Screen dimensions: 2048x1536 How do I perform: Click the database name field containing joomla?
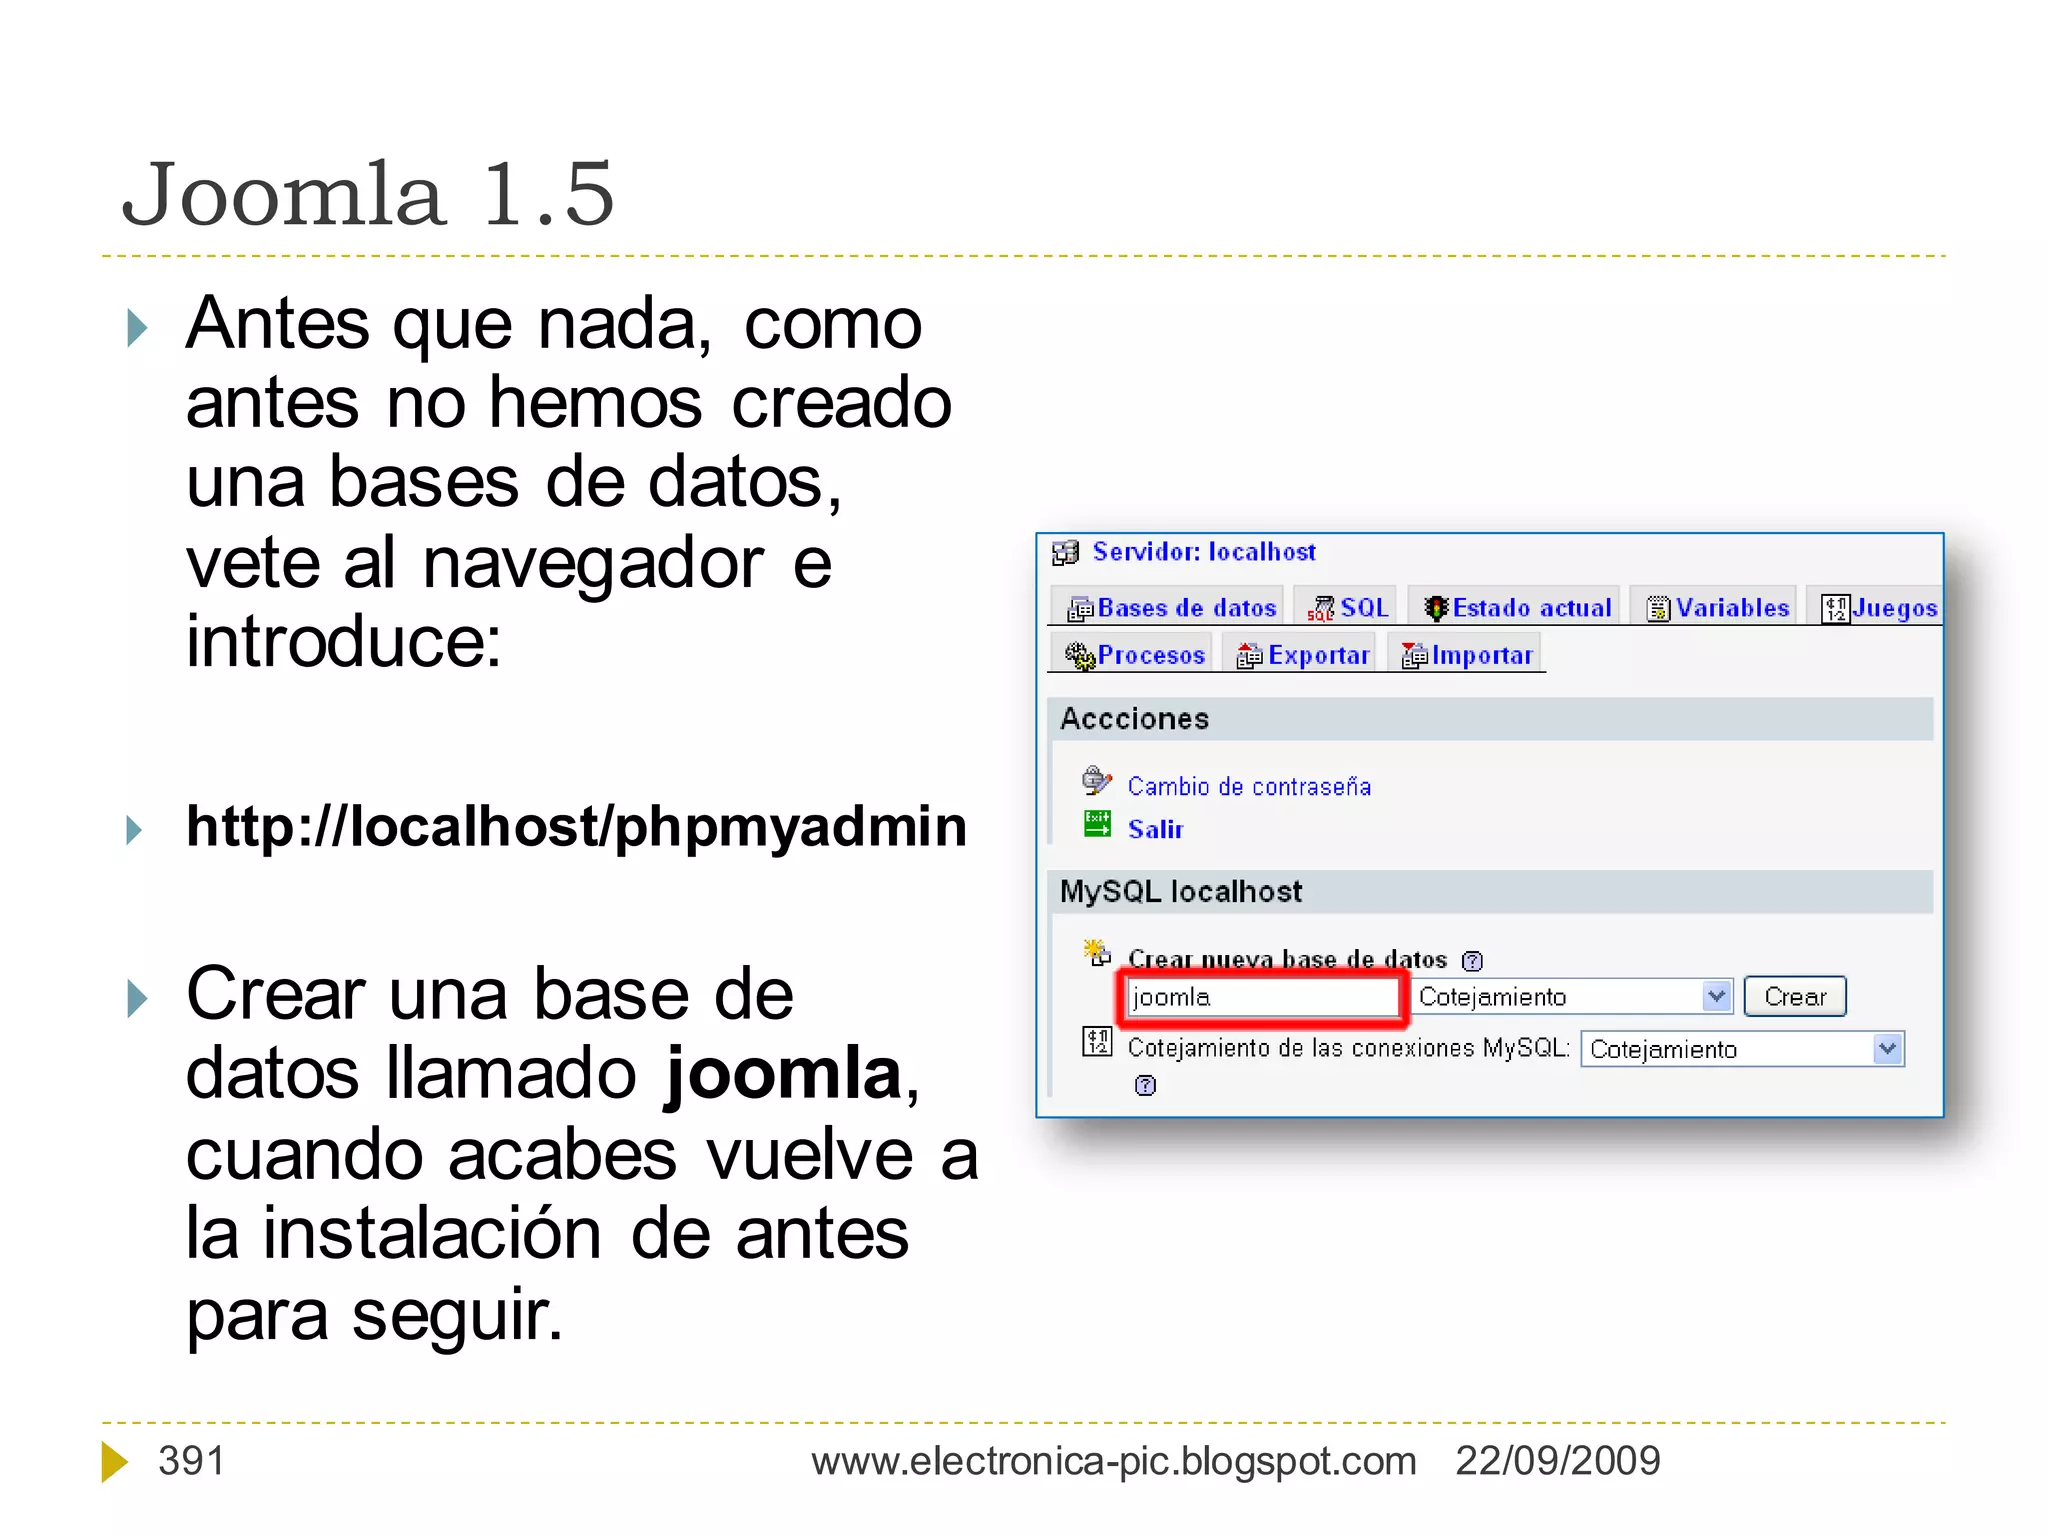1263,998
